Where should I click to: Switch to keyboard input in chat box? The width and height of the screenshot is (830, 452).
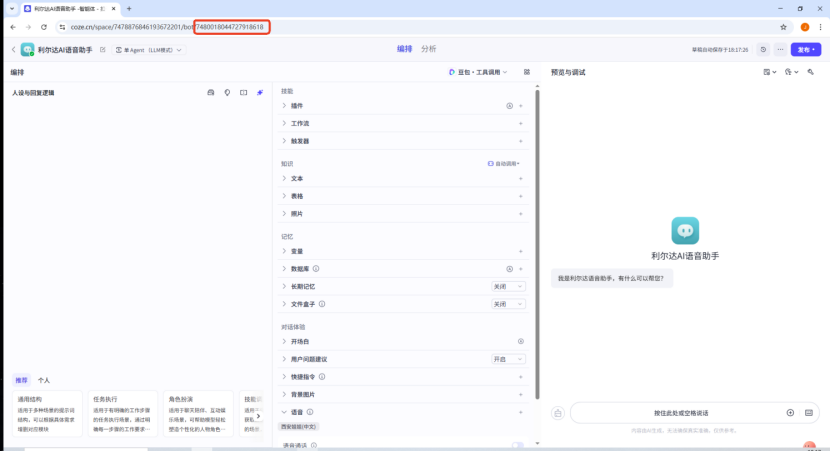tap(808, 412)
